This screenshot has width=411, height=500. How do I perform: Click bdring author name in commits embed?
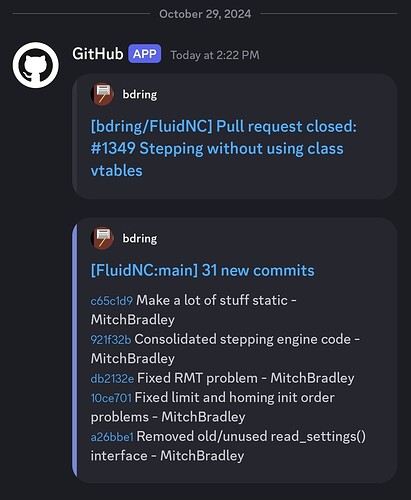pos(140,238)
